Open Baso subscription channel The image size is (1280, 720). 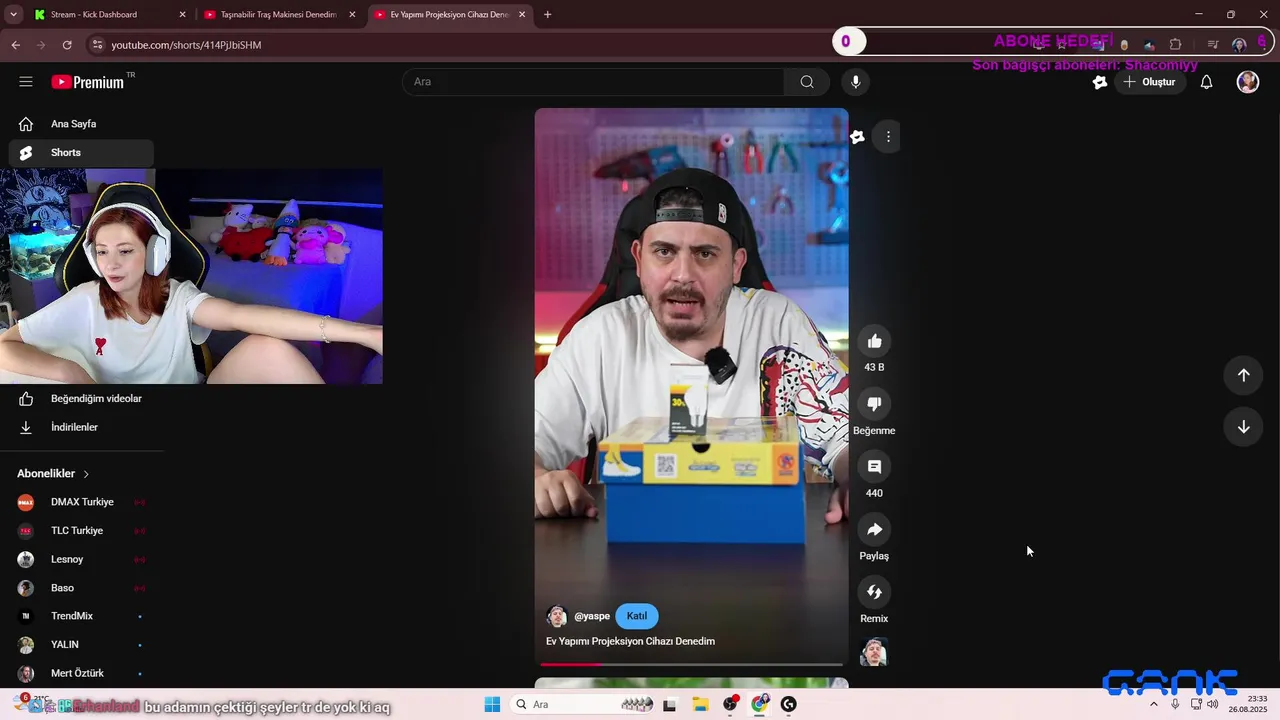click(80, 588)
